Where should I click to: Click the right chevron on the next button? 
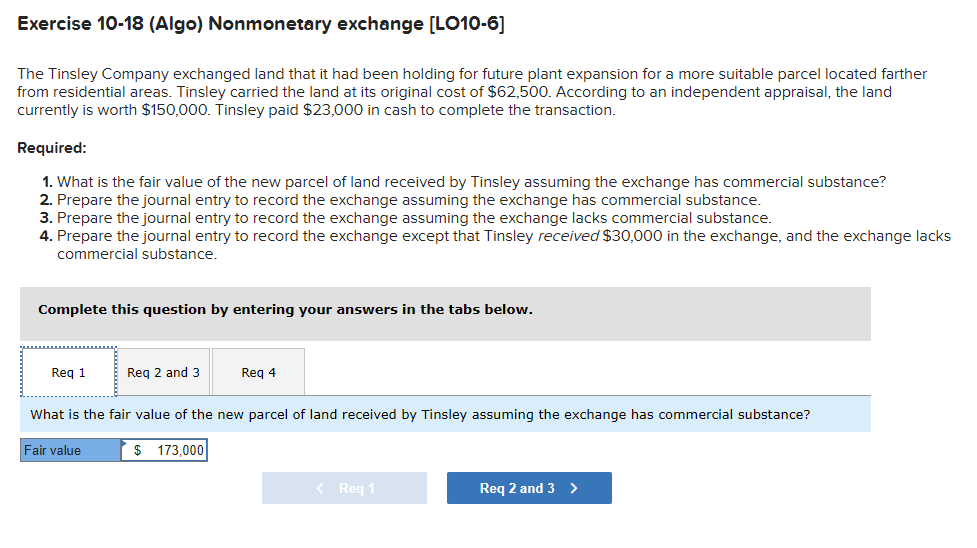pos(574,488)
